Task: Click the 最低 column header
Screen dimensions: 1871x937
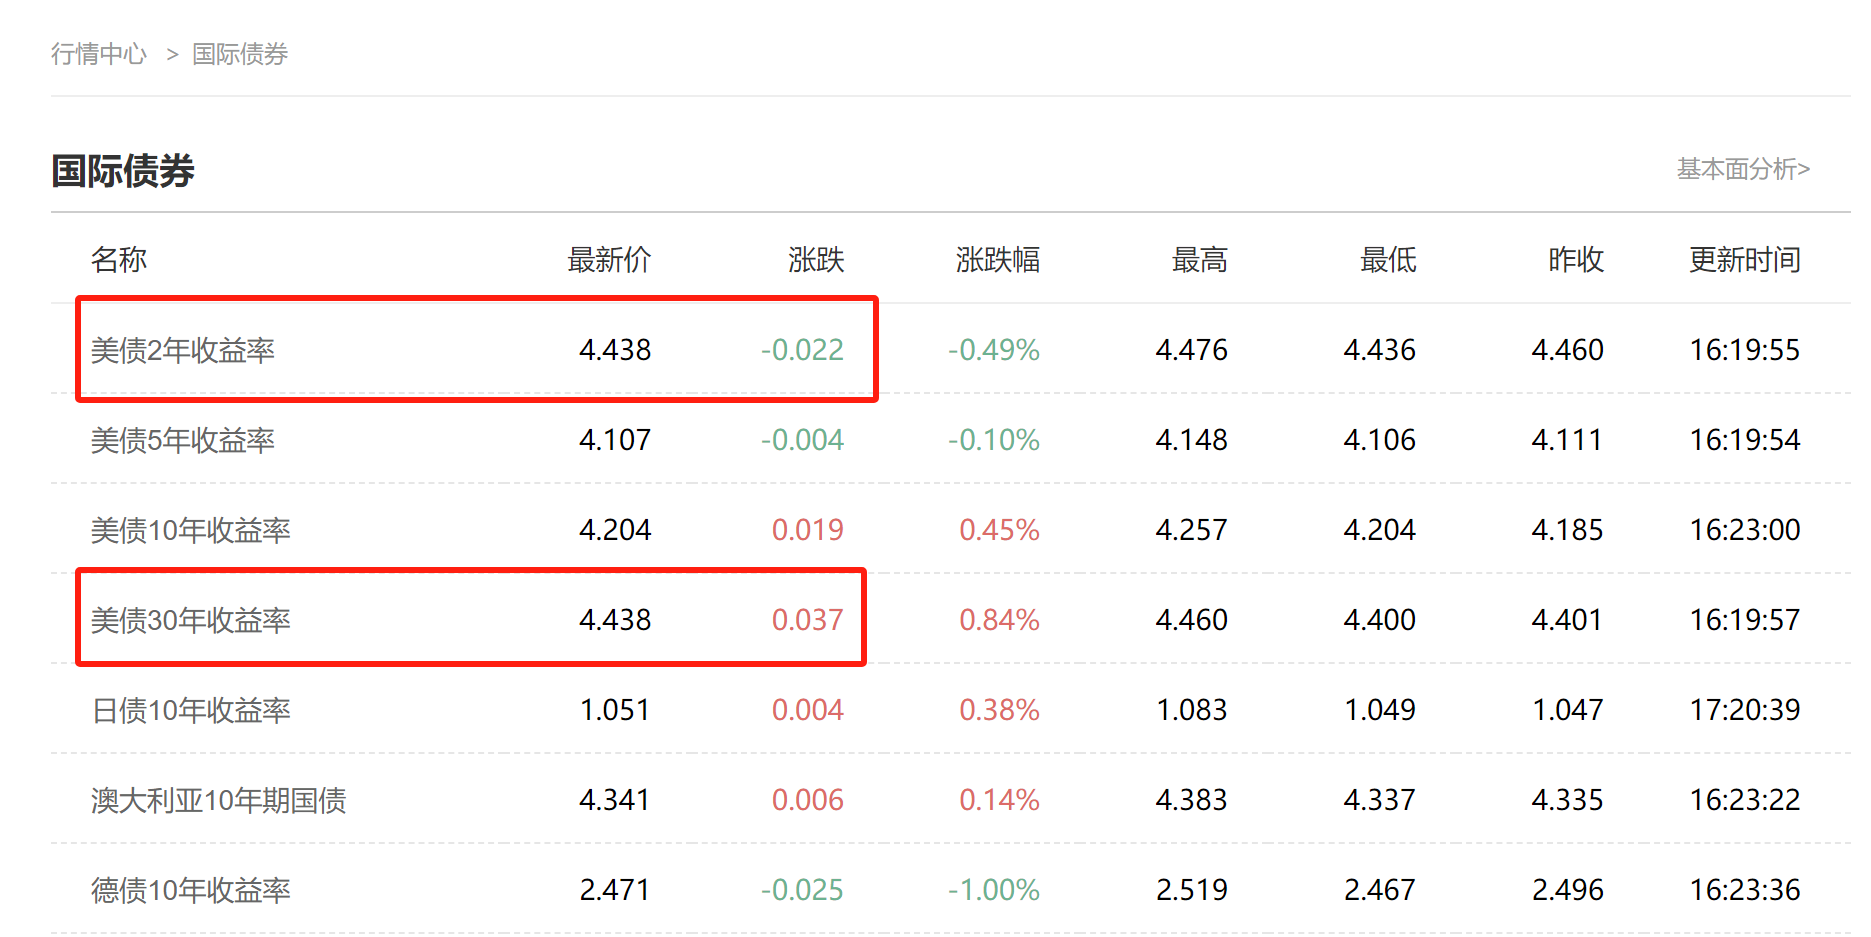Action: 1388,260
